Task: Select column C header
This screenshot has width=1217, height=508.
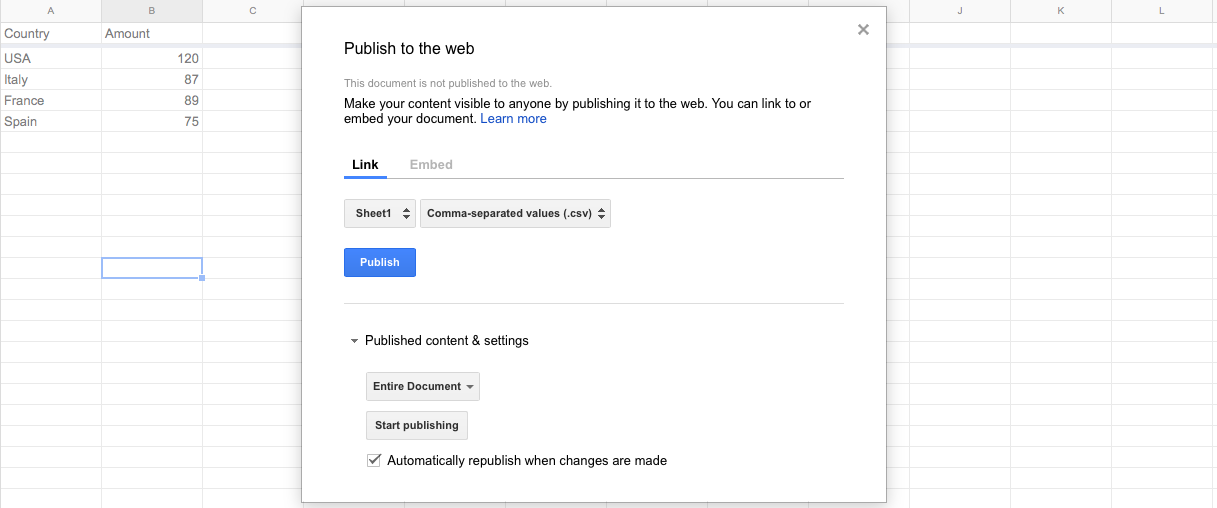Action: (x=253, y=11)
